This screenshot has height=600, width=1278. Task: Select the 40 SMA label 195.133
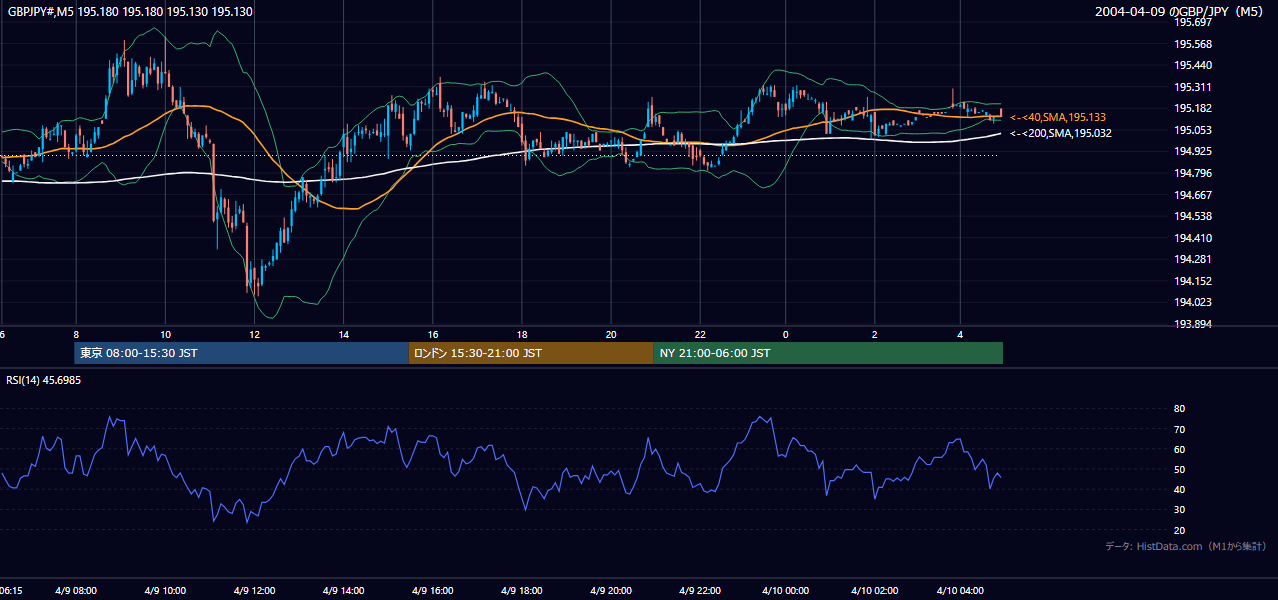click(1058, 117)
